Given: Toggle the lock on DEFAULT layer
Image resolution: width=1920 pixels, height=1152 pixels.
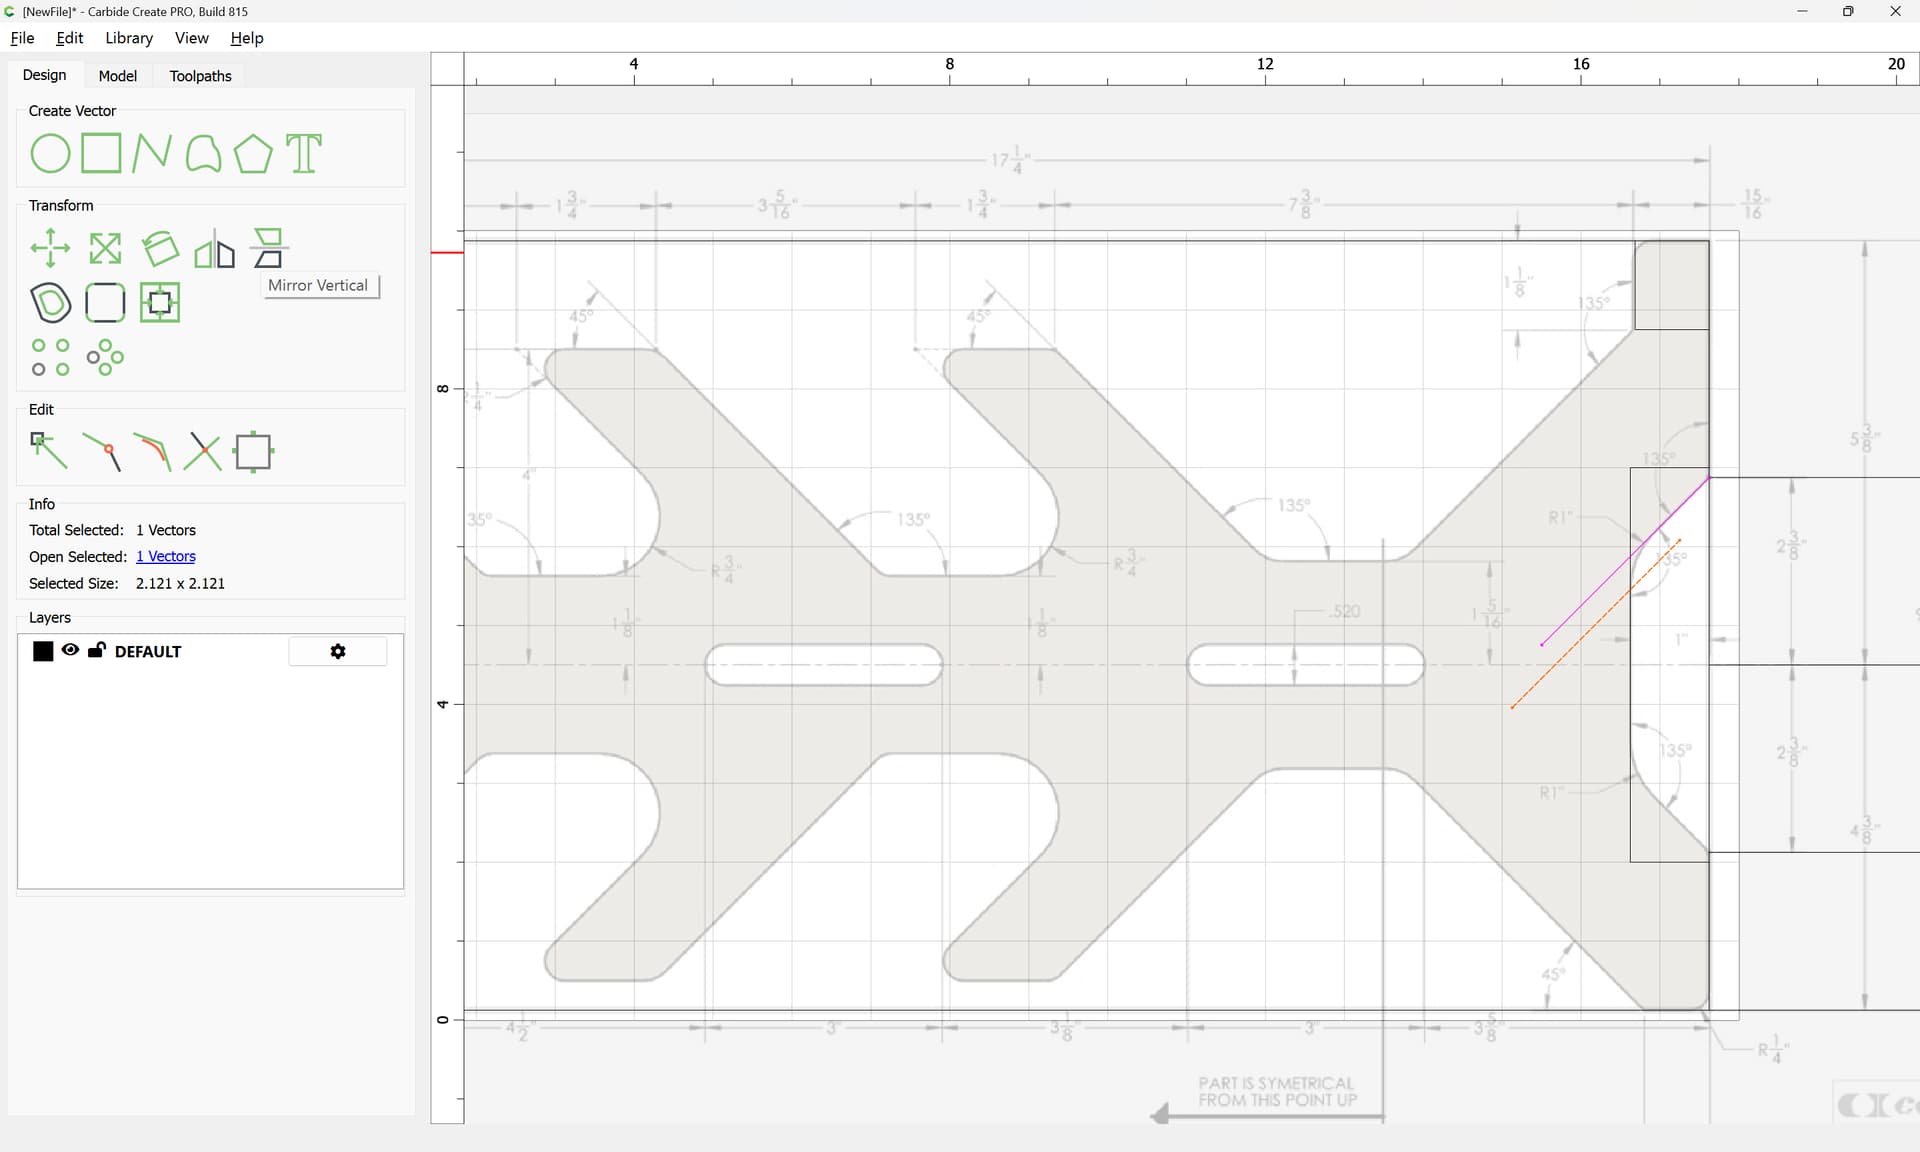Looking at the screenshot, I should pyautogui.click(x=97, y=650).
